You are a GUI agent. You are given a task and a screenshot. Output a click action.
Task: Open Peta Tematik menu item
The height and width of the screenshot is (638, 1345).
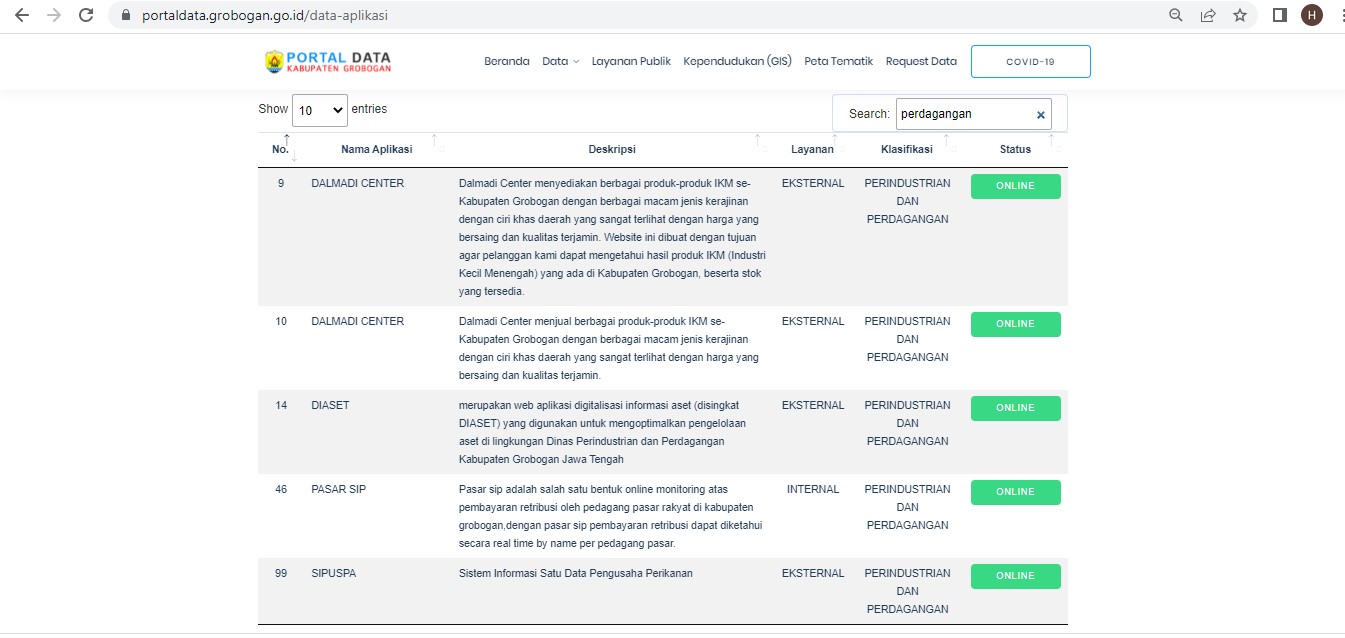click(x=838, y=61)
